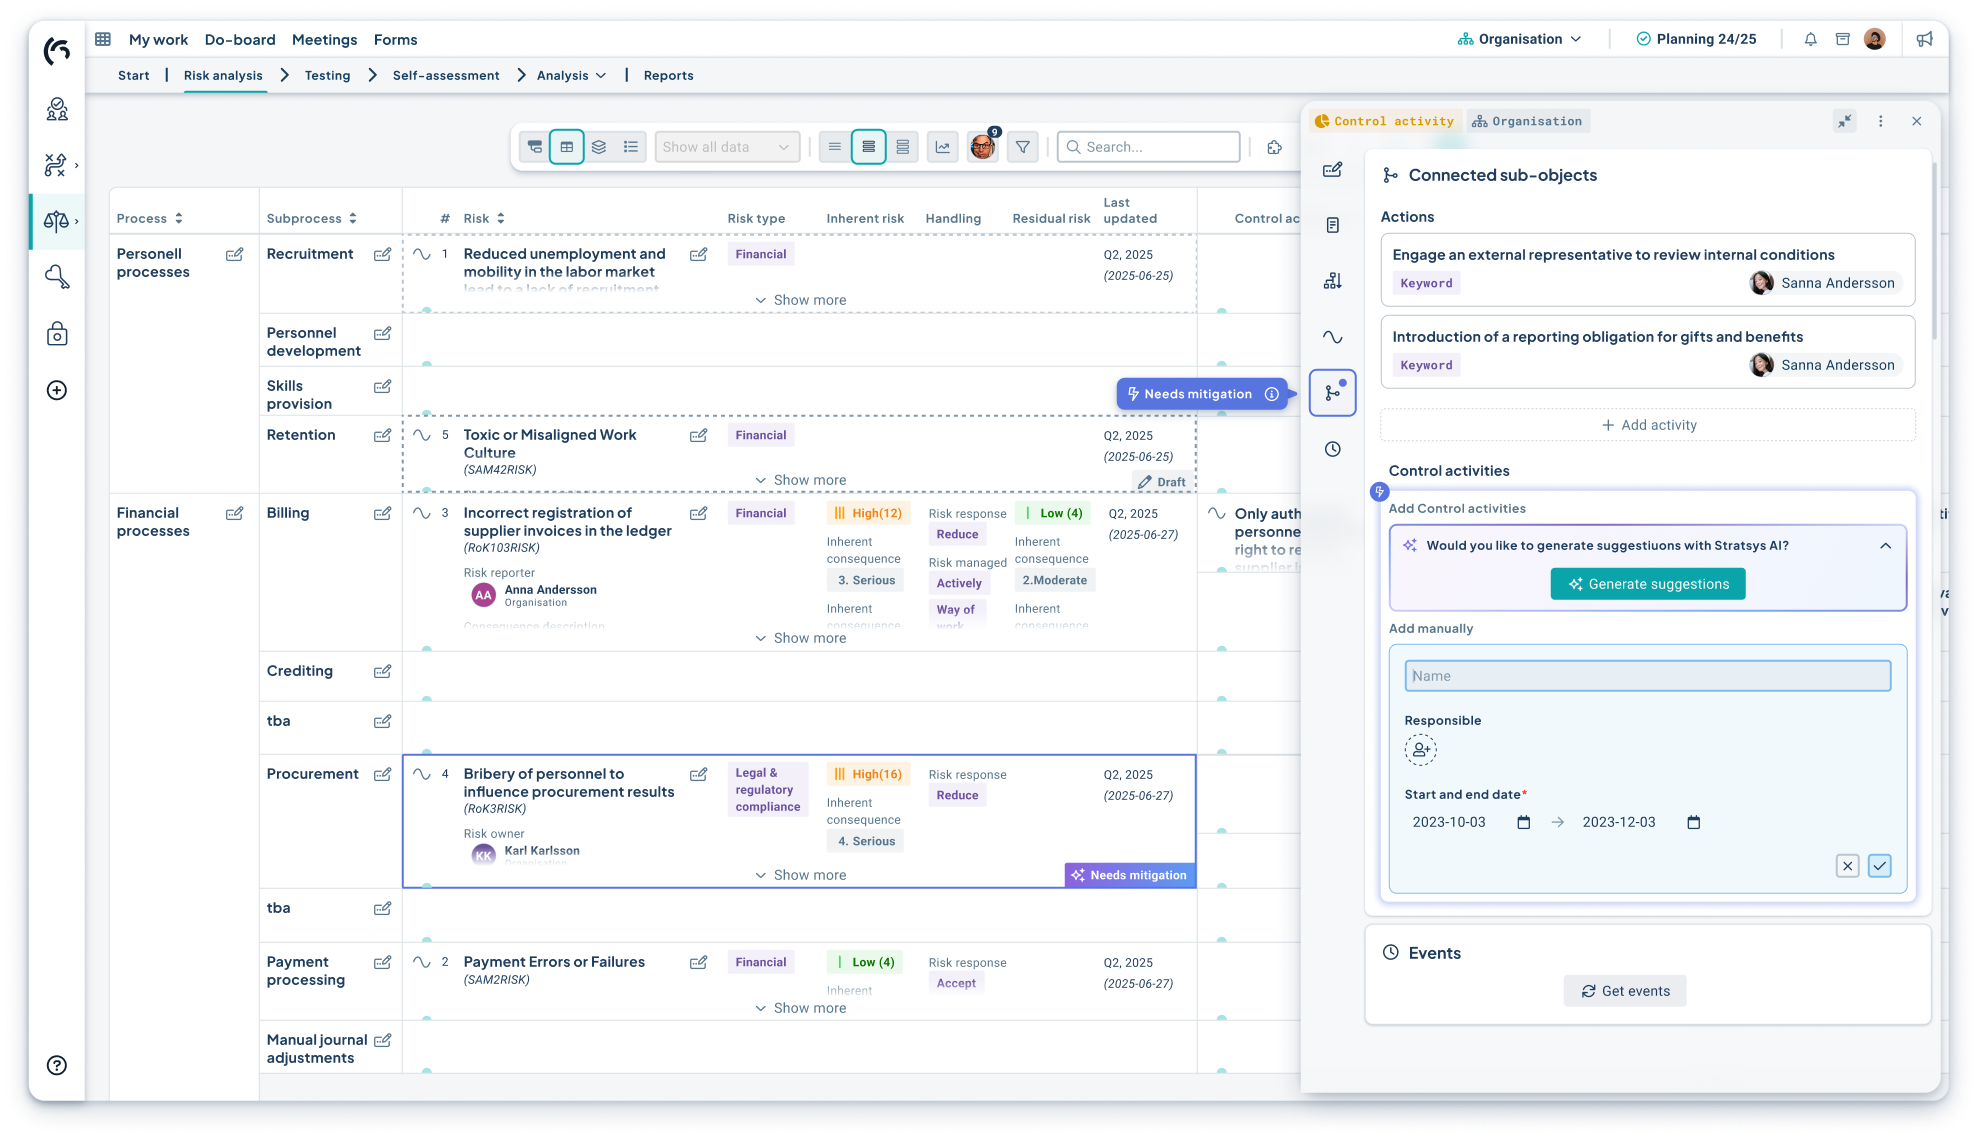Viewport: 1978px width, 1138px height.
Task: Open the announcements megaphone icon
Action: tap(1924, 39)
